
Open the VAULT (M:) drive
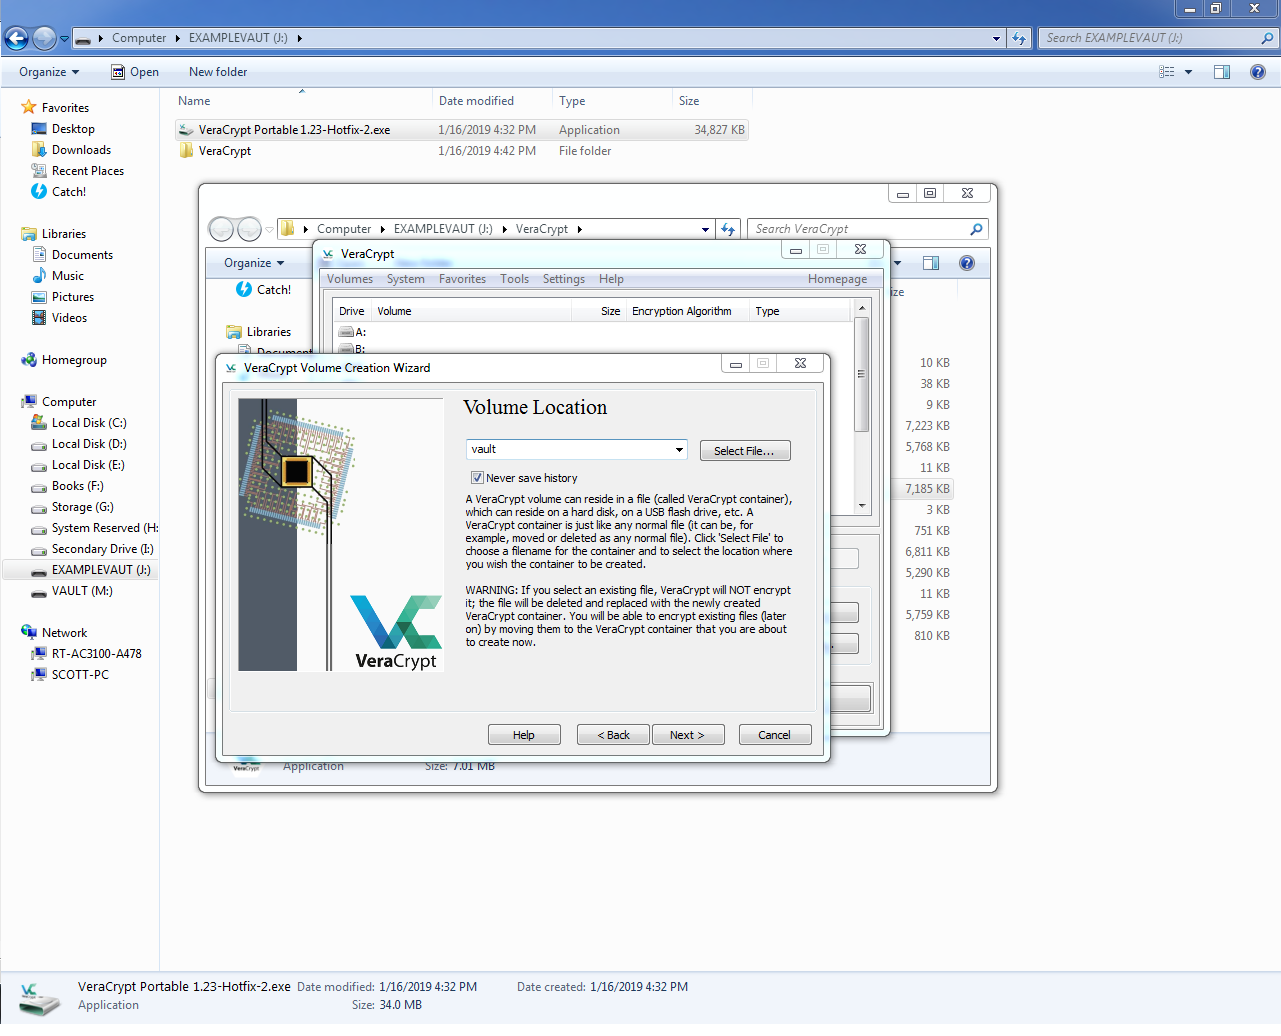pyautogui.click(x=82, y=591)
